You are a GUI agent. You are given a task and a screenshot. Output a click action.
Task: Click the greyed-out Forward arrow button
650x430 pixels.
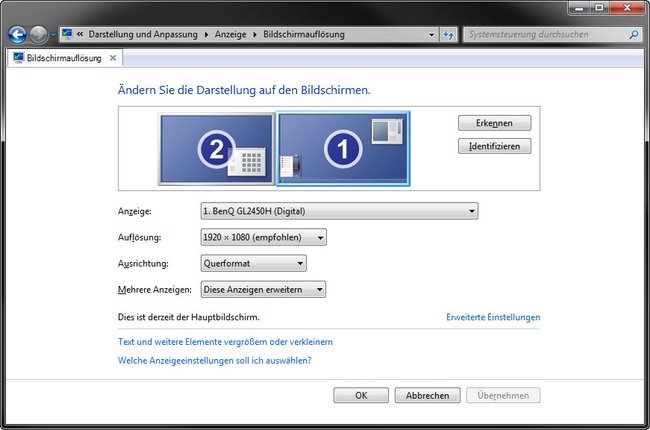[39, 35]
